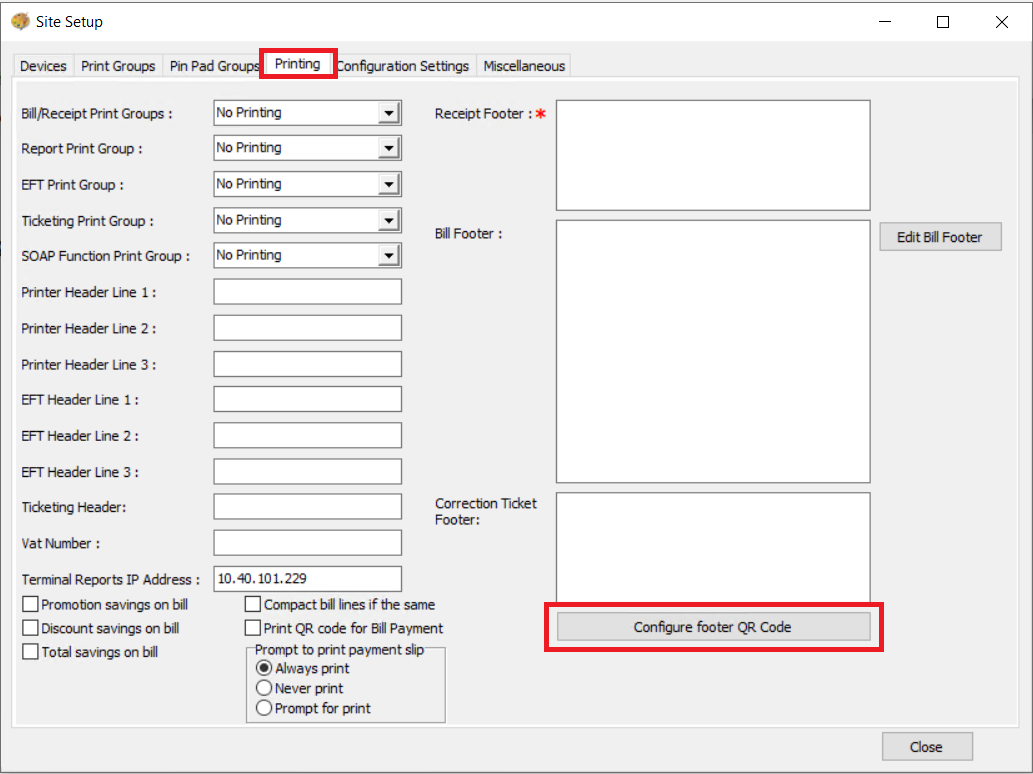
Task: Click the Site Setup app icon in title bar
Action: [x=20, y=21]
